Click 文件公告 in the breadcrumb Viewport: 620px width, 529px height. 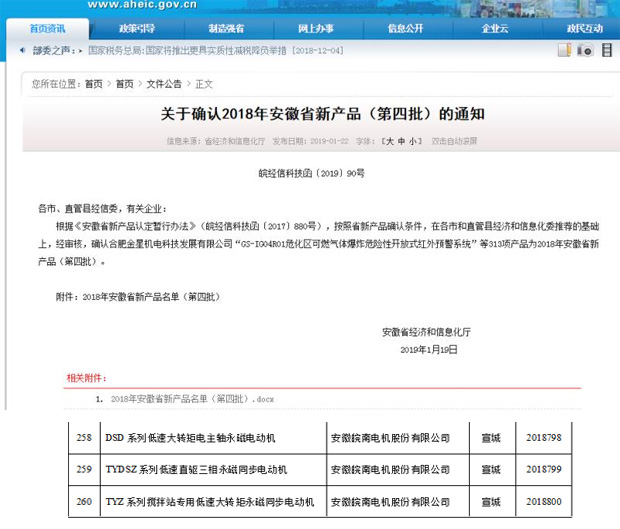(165, 84)
